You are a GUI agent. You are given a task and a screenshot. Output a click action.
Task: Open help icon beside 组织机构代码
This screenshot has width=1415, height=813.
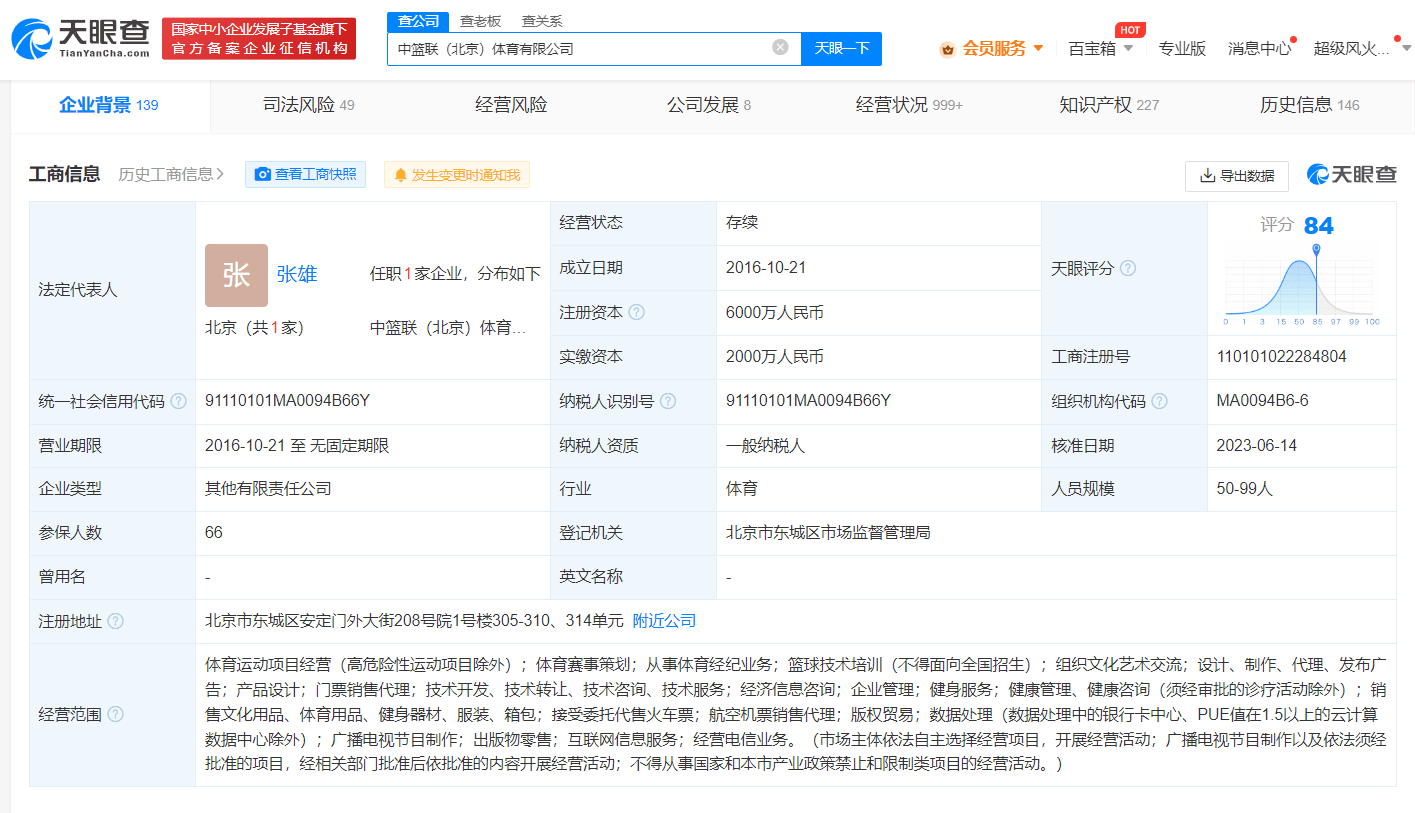(1159, 401)
